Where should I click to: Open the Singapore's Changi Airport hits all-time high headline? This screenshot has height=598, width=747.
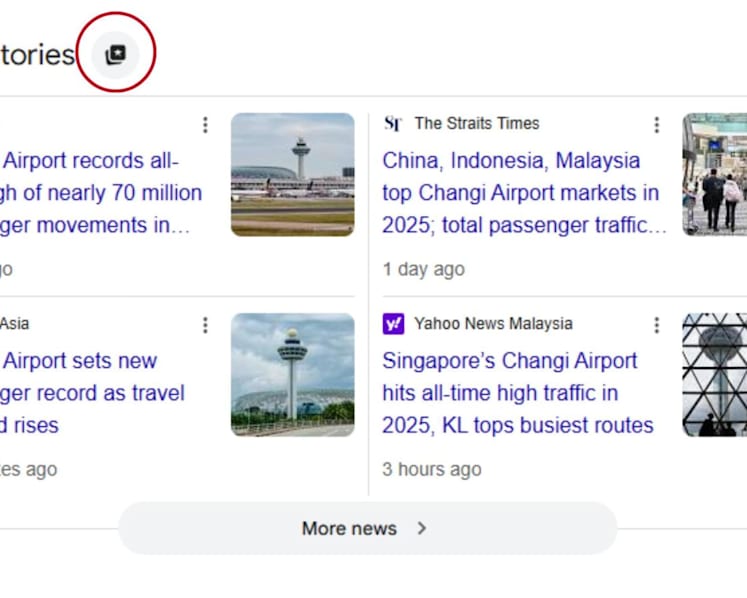(x=517, y=393)
